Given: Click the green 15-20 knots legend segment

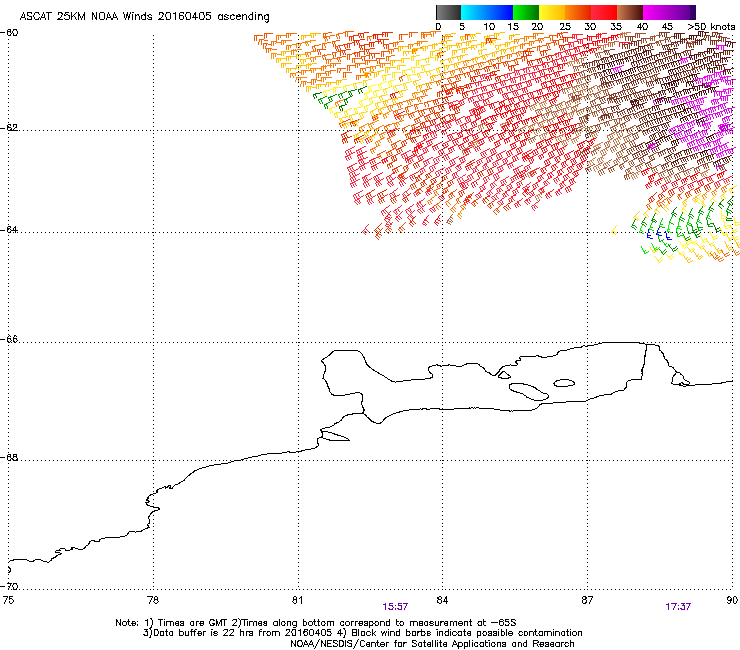Looking at the screenshot, I should click(526, 12).
